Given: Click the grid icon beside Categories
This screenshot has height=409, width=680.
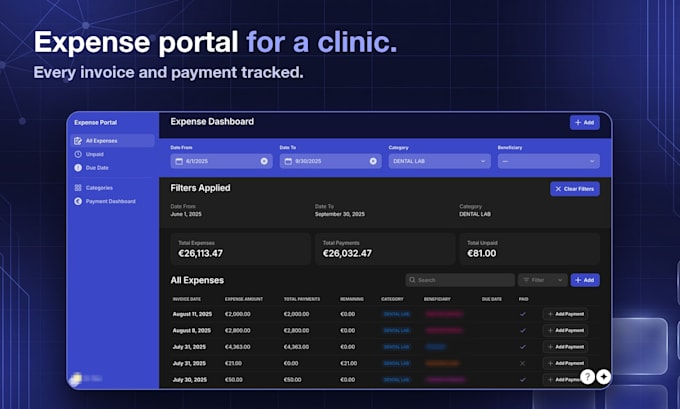Looking at the screenshot, I should pos(78,188).
